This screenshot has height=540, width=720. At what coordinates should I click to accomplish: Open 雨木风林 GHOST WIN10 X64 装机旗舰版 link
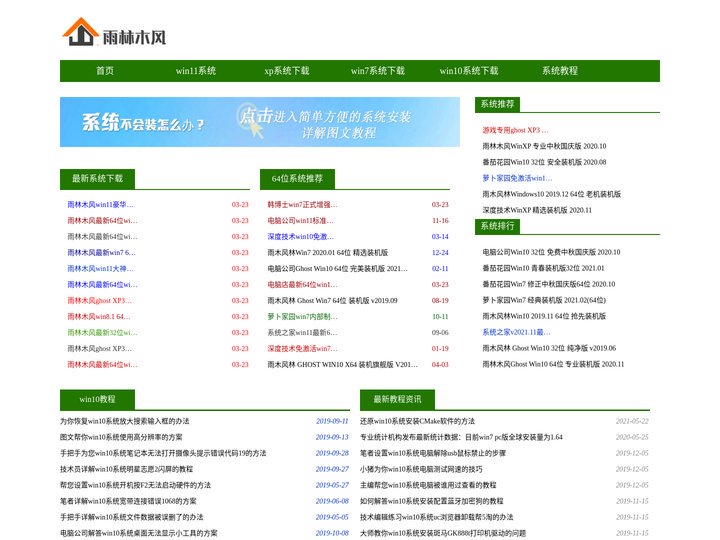tap(343, 365)
